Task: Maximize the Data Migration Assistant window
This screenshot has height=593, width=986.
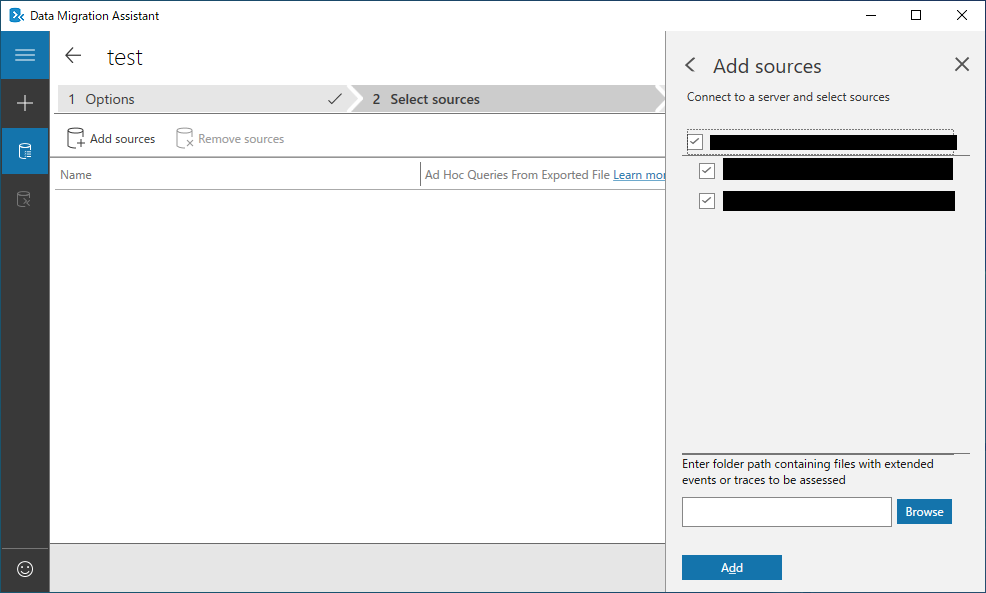Action: click(916, 16)
